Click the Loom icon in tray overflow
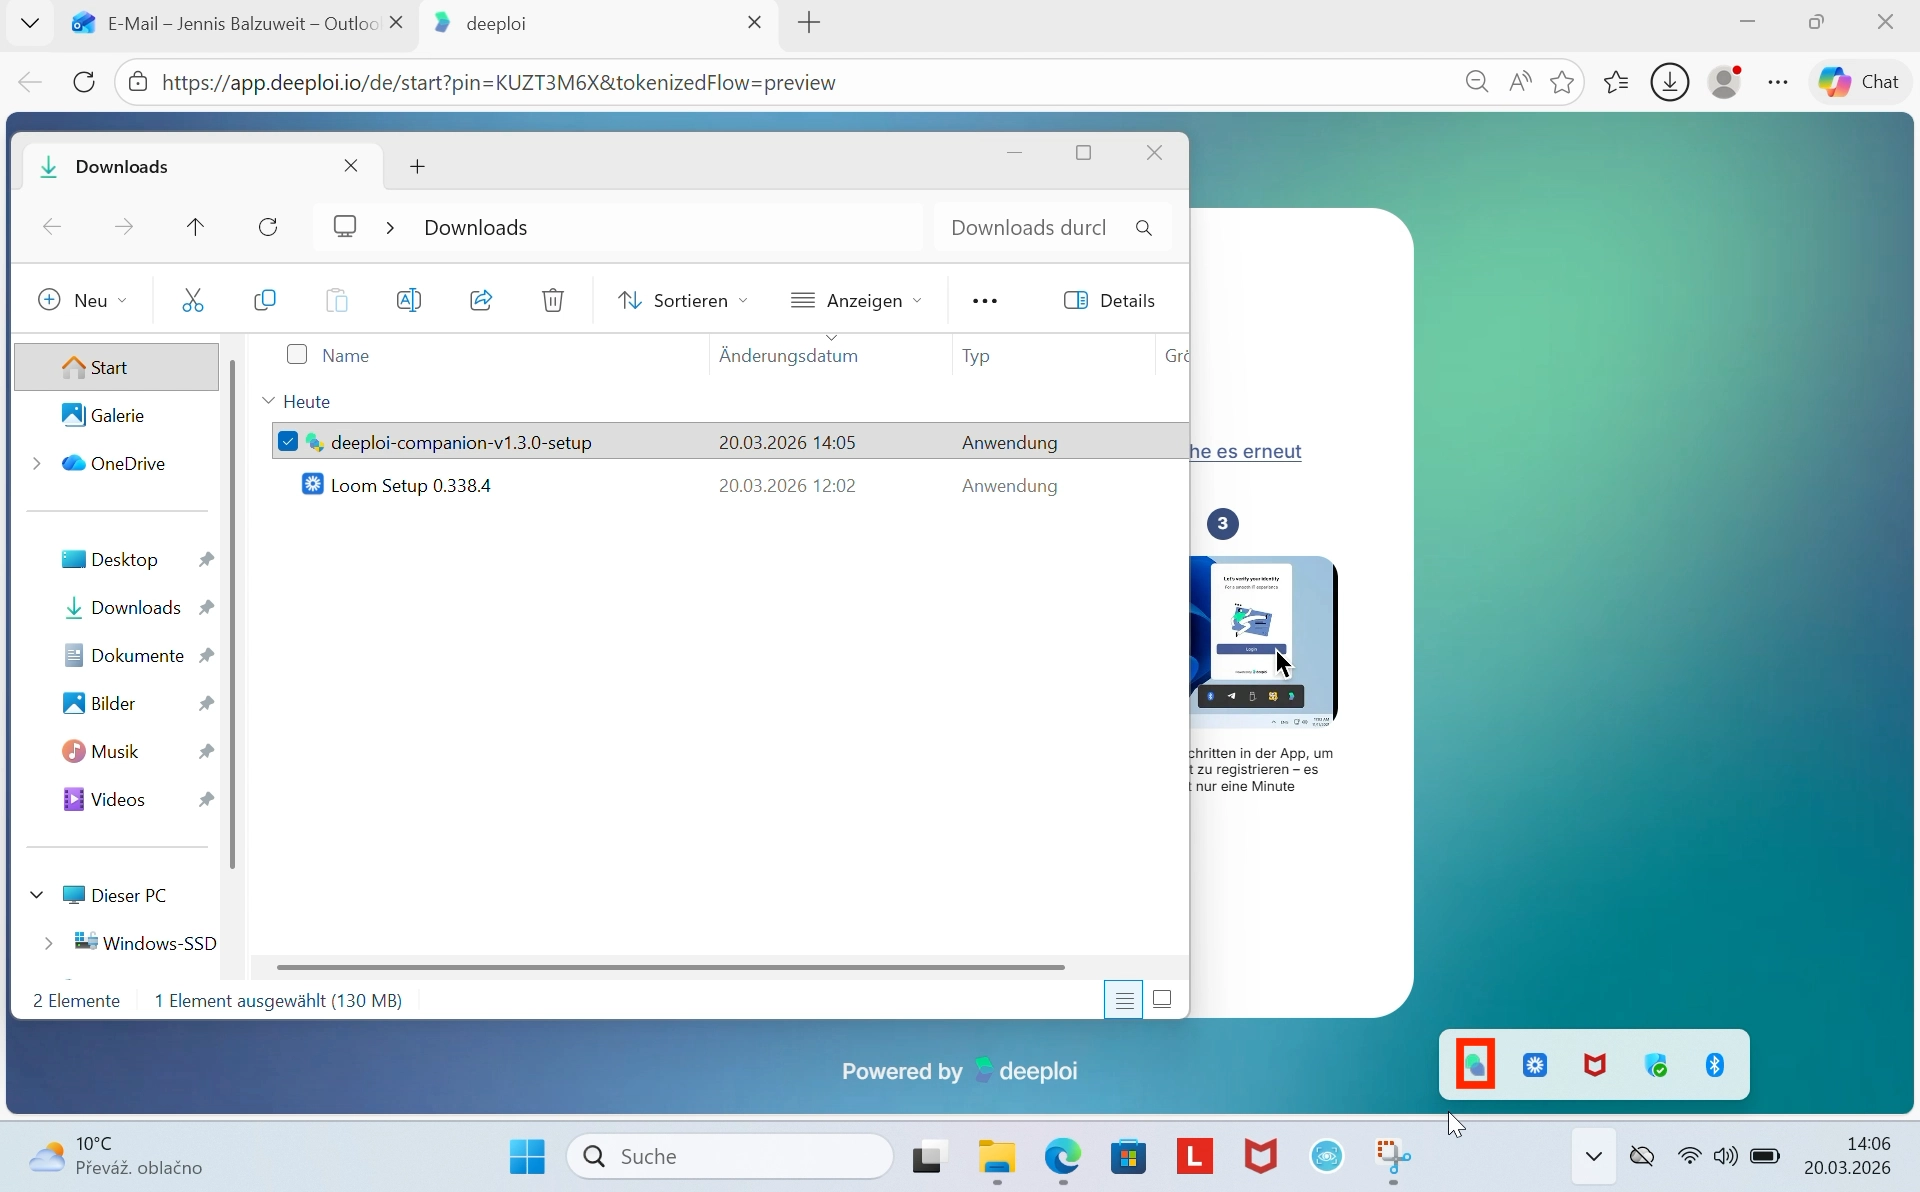Screen dimensions: 1920x1192 tap(1536, 1065)
